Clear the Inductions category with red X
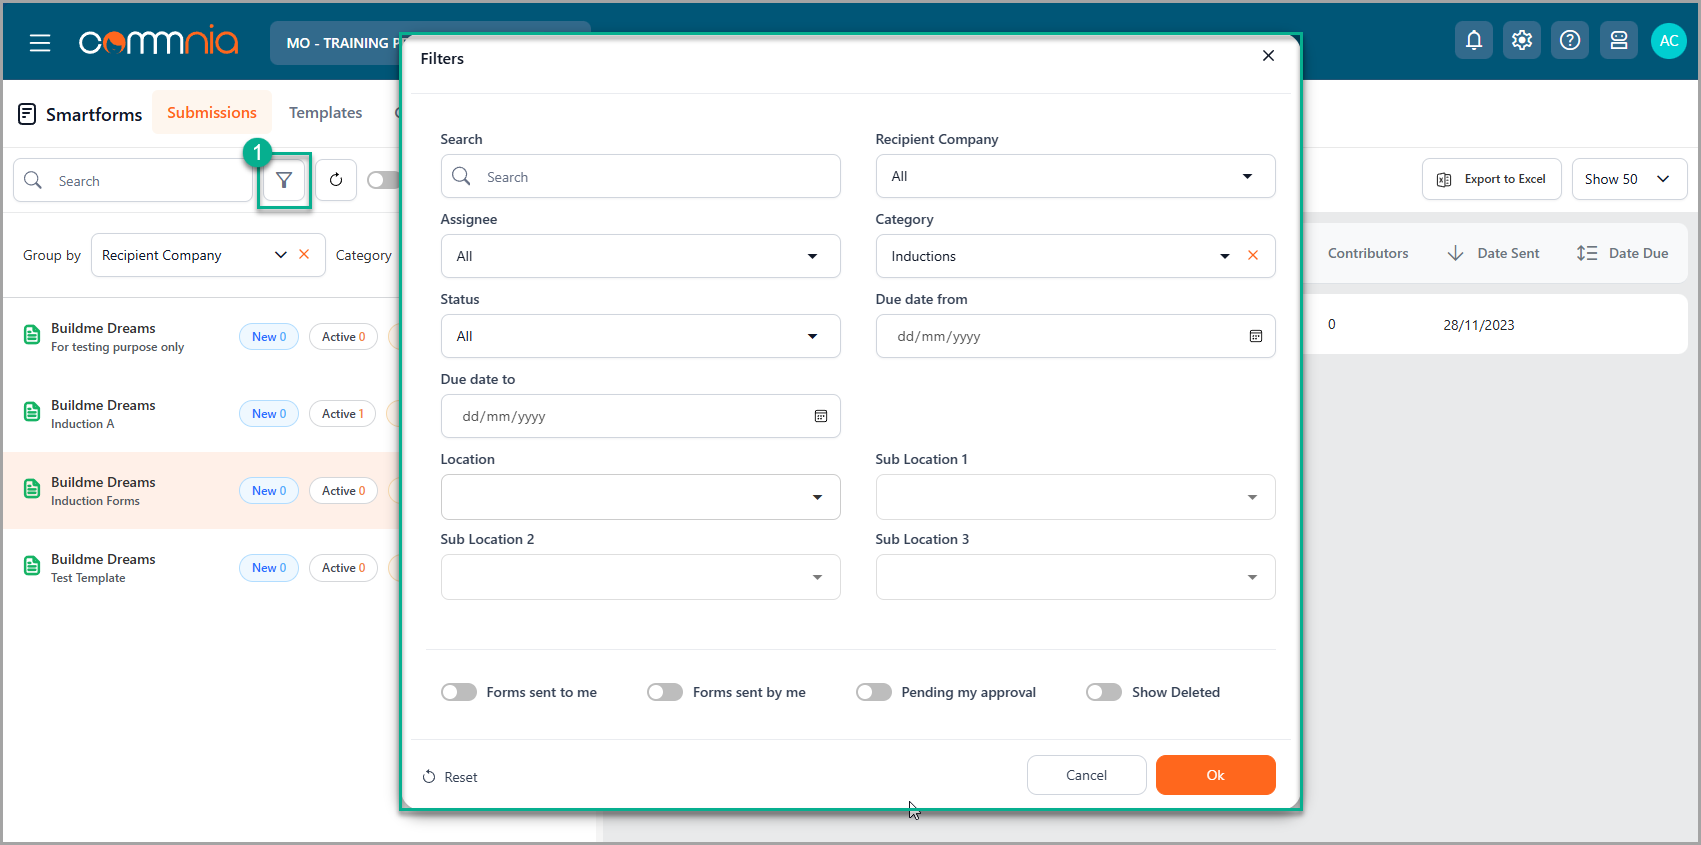Screen dimensions: 1701x845 click(1253, 256)
